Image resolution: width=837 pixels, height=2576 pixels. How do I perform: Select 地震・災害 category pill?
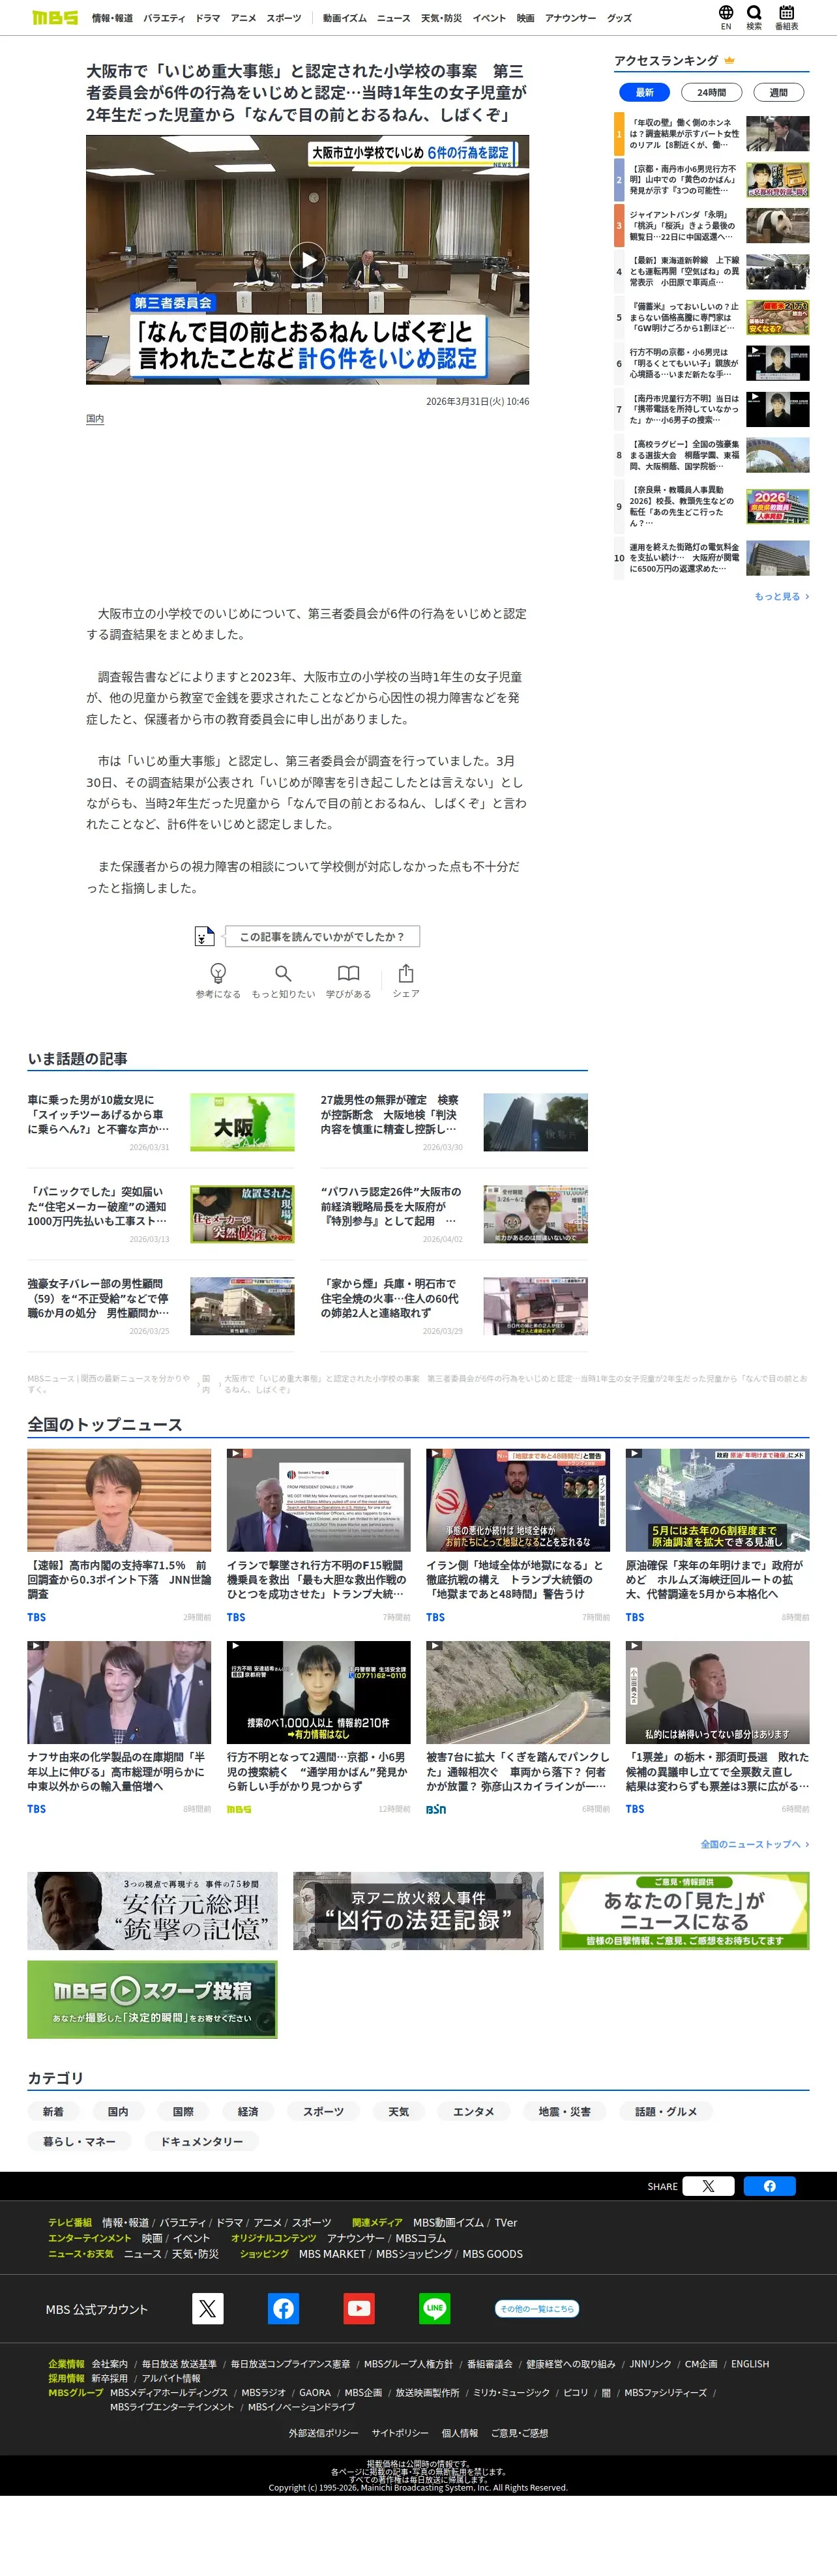click(x=565, y=2111)
